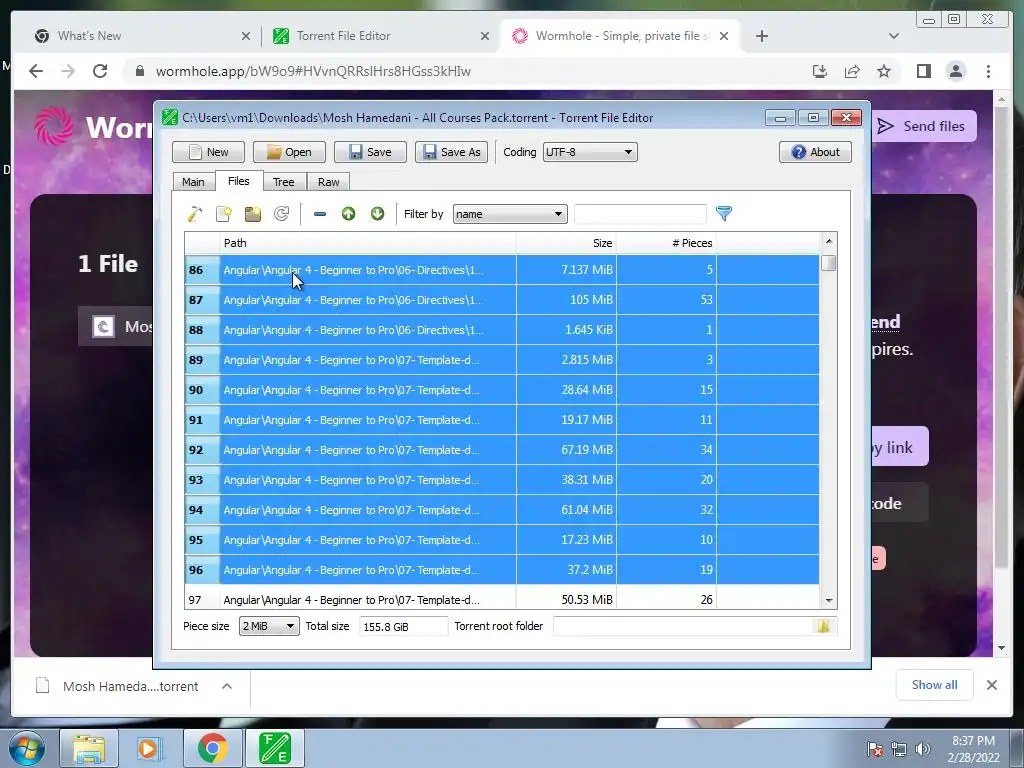Bookmark this page with star icon
The height and width of the screenshot is (768, 1024).
[884, 71]
